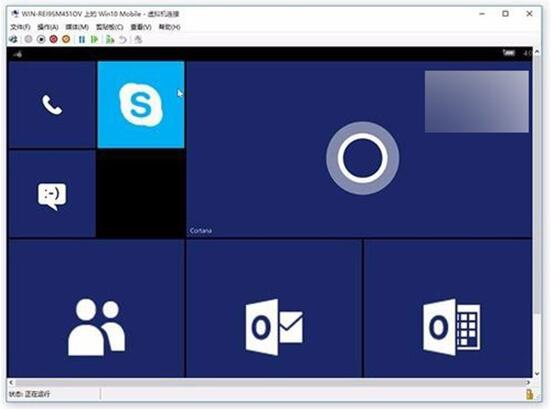This screenshot has width=551, height=409.
Task: Reset the VM with green play icon
Action: [94, 39]
